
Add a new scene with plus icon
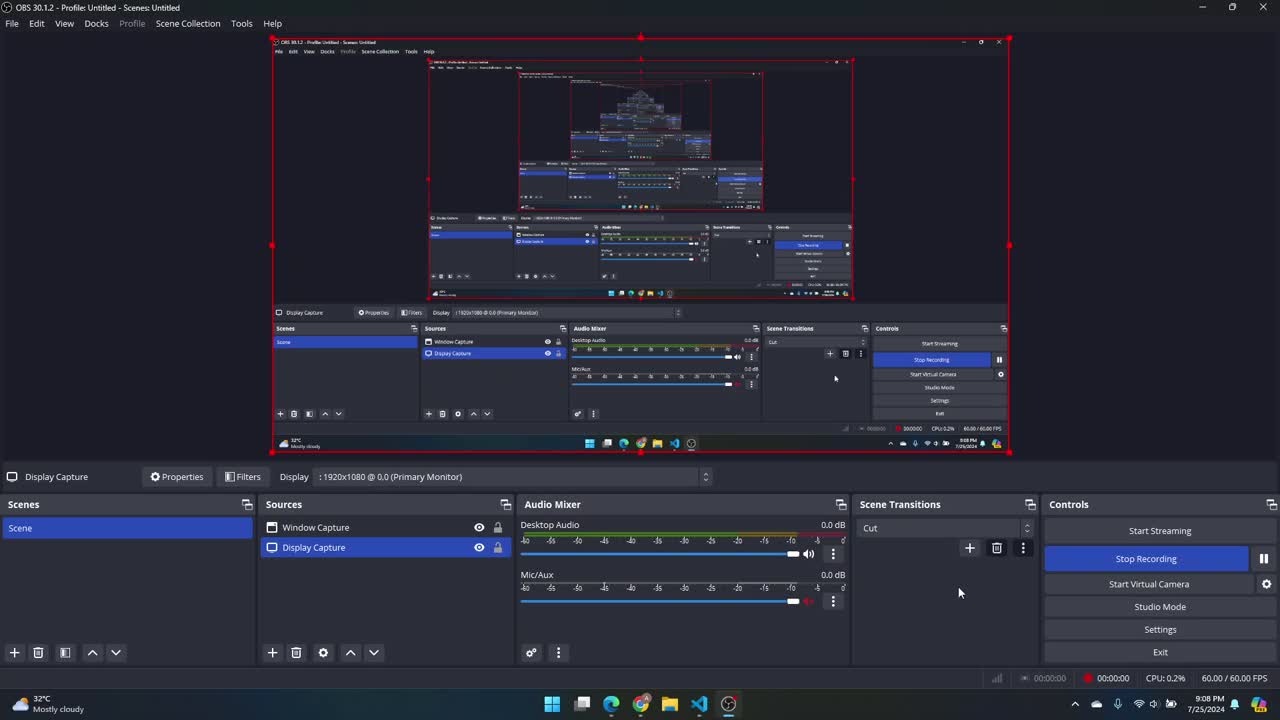[14, 653]
